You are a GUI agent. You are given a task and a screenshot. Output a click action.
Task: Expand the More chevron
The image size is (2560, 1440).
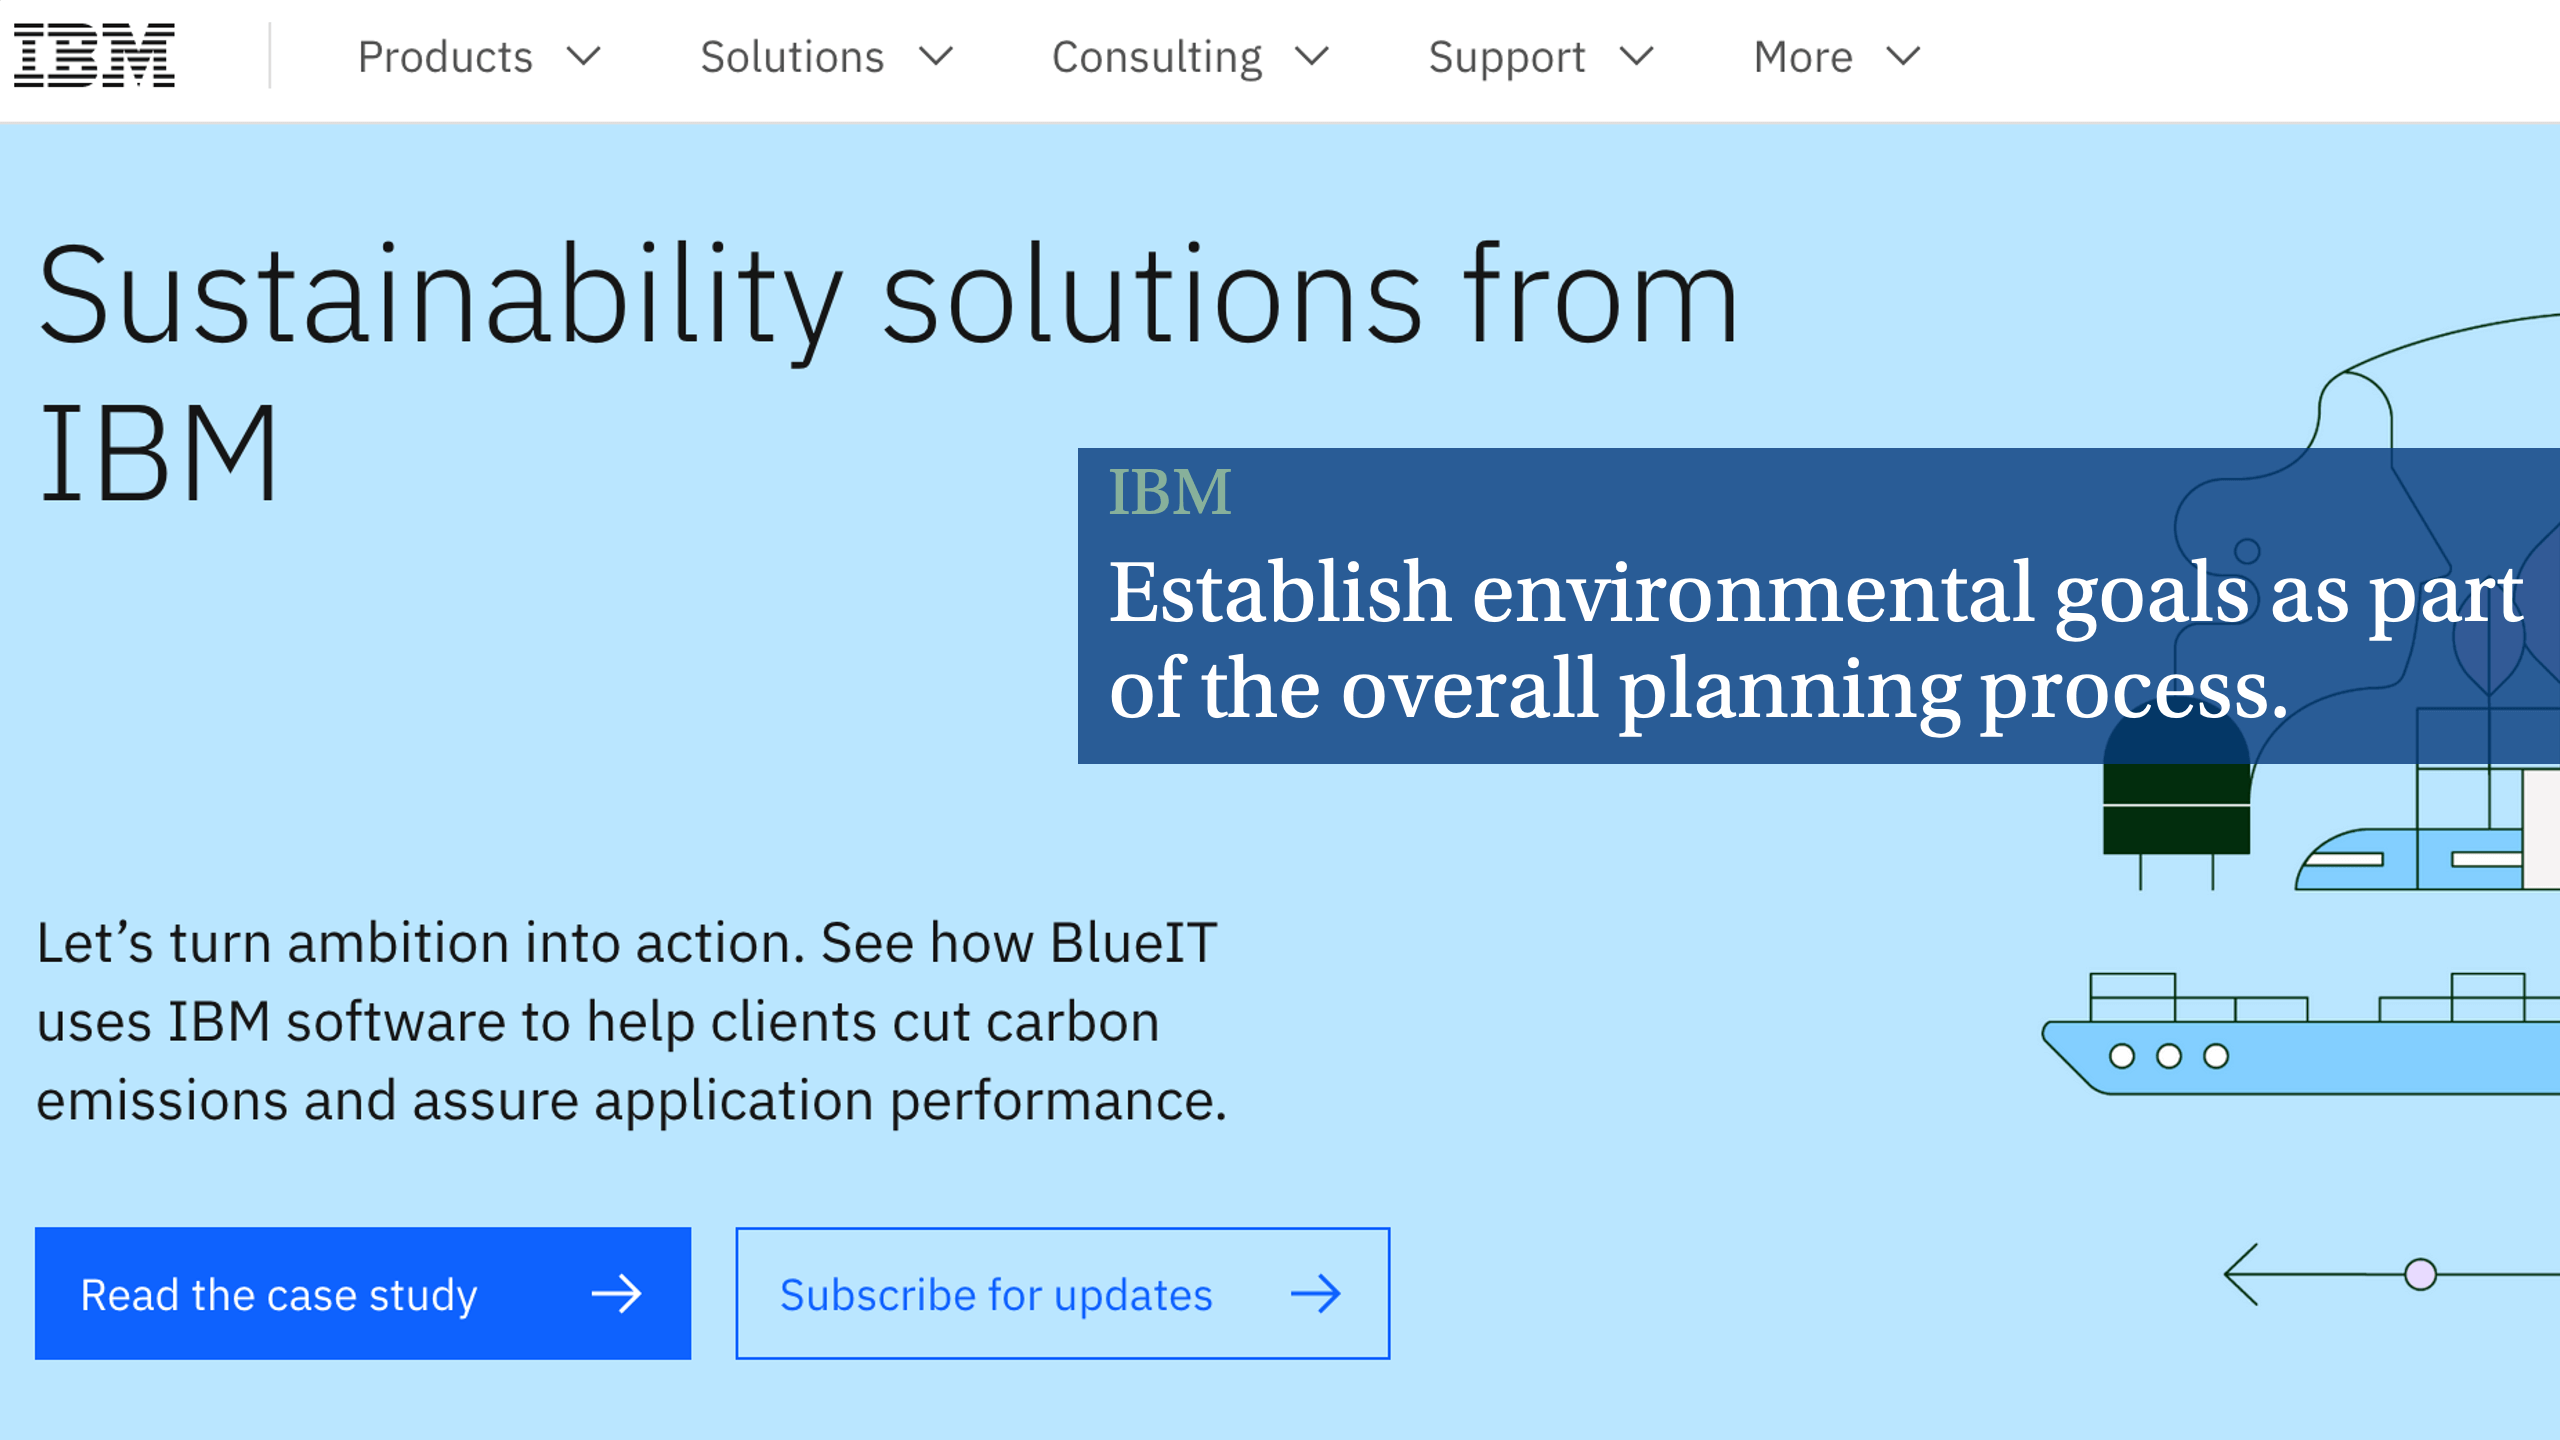point(1903,56)
